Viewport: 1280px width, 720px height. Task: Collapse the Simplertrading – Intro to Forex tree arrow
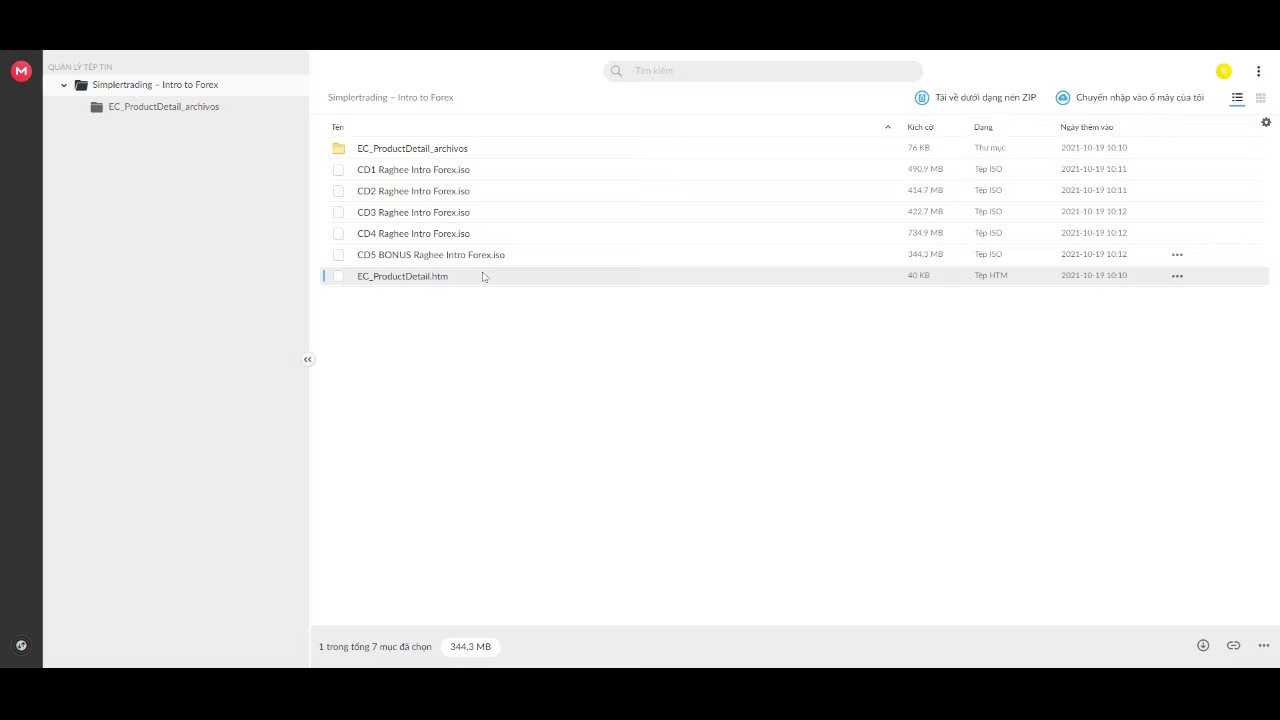(64, 85)
